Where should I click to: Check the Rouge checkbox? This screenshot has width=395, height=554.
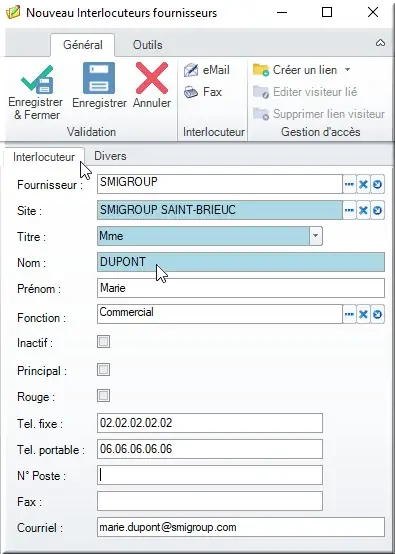click(x=104, y=396)
